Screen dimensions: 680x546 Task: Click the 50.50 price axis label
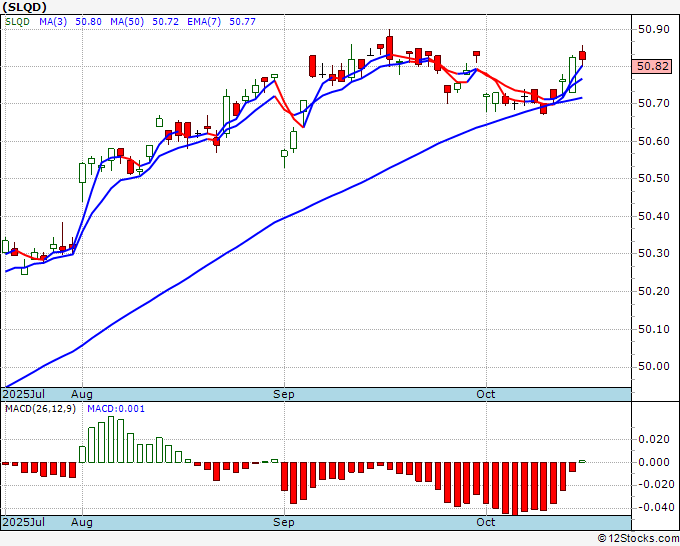click(x=654, y=178)
